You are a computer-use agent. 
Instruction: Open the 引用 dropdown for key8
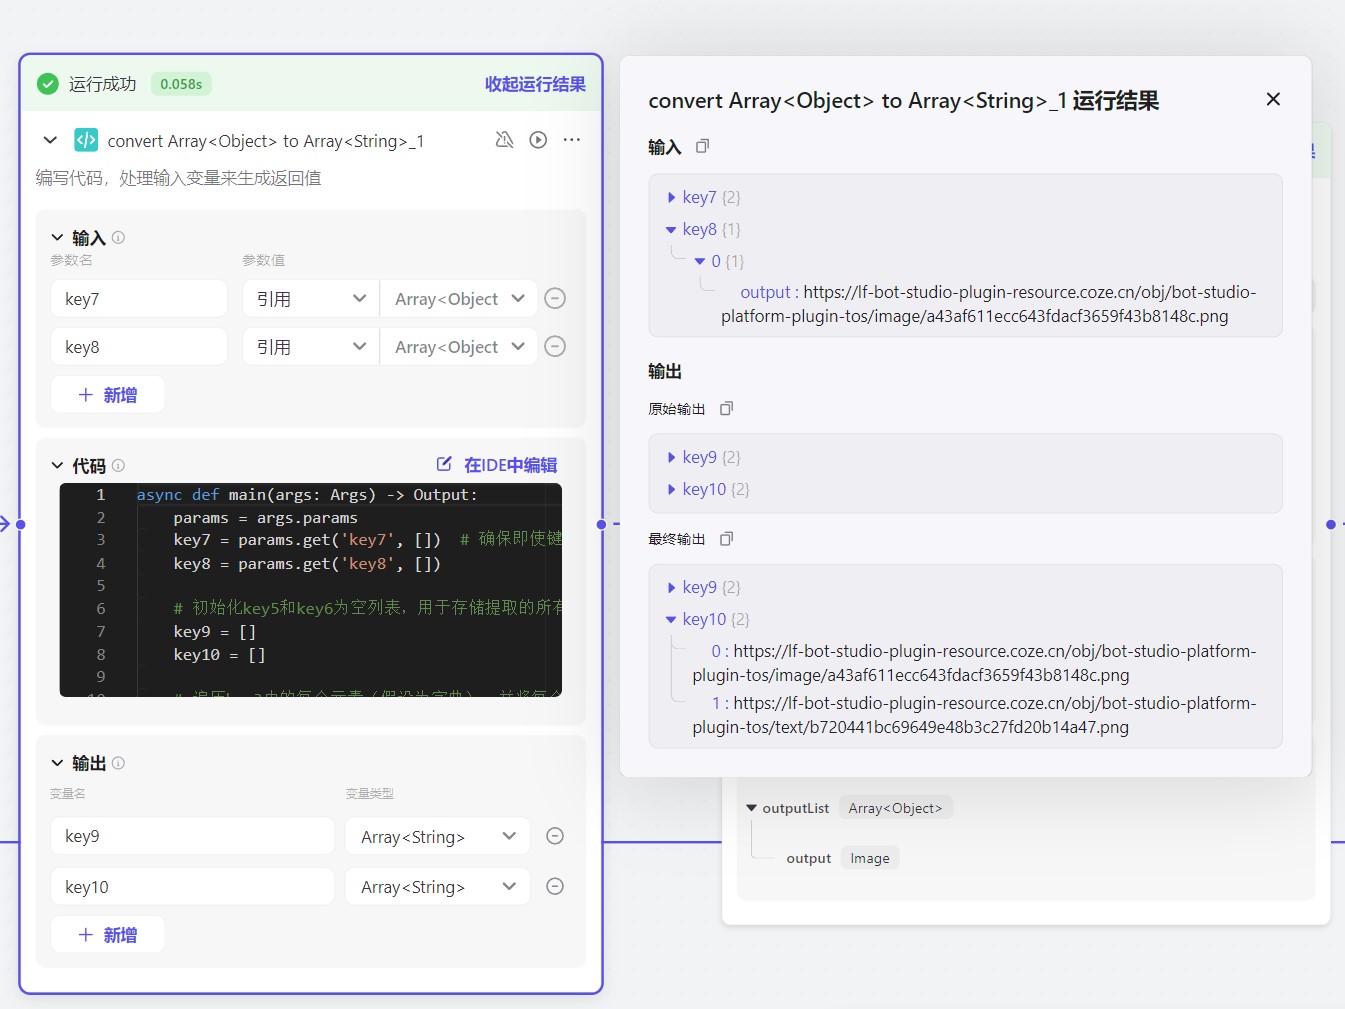coord(311,346)
